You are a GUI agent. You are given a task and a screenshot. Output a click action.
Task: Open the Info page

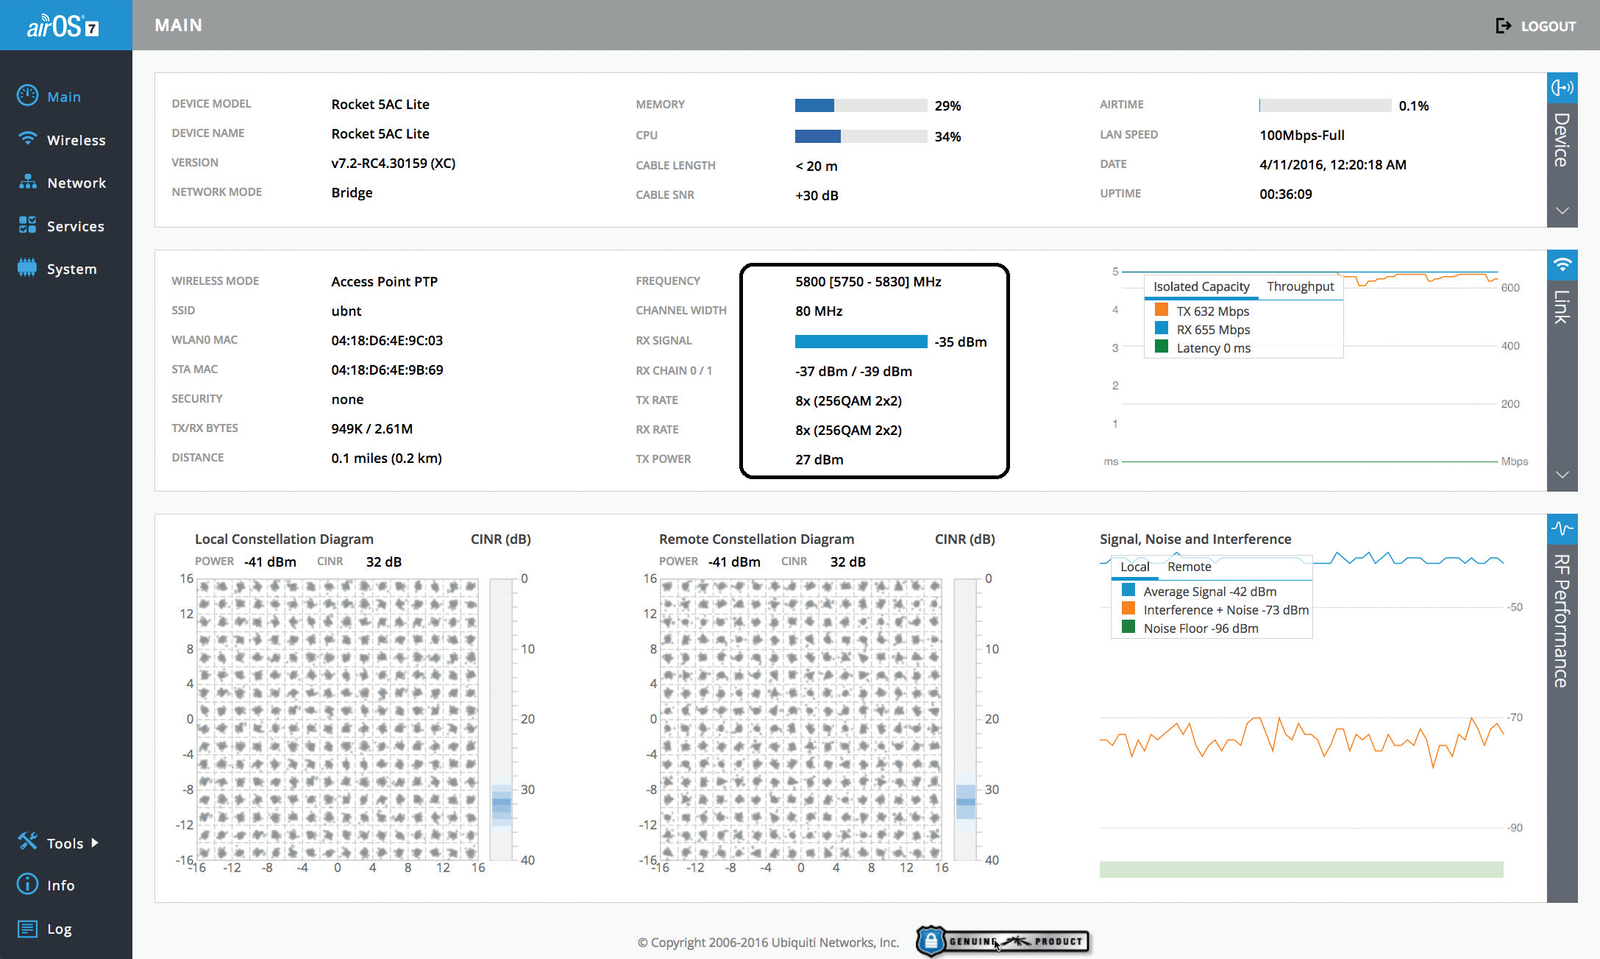coord(61,885)
